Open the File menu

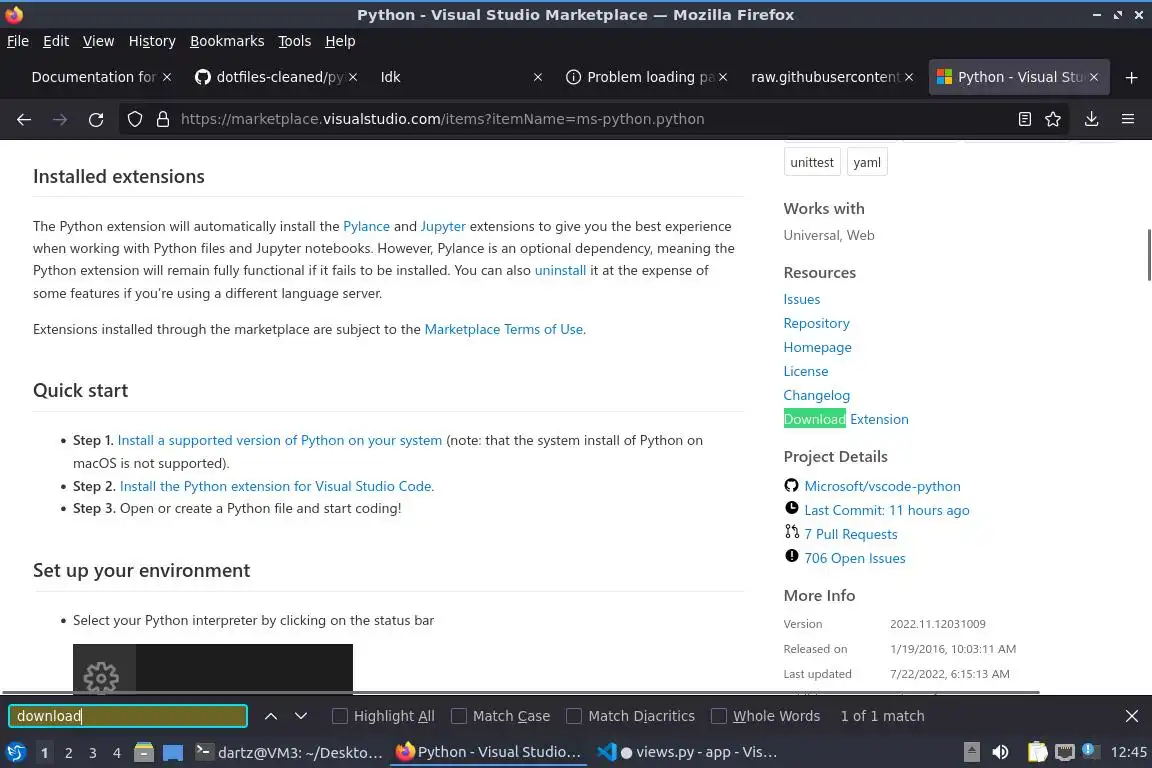(18, 41)
